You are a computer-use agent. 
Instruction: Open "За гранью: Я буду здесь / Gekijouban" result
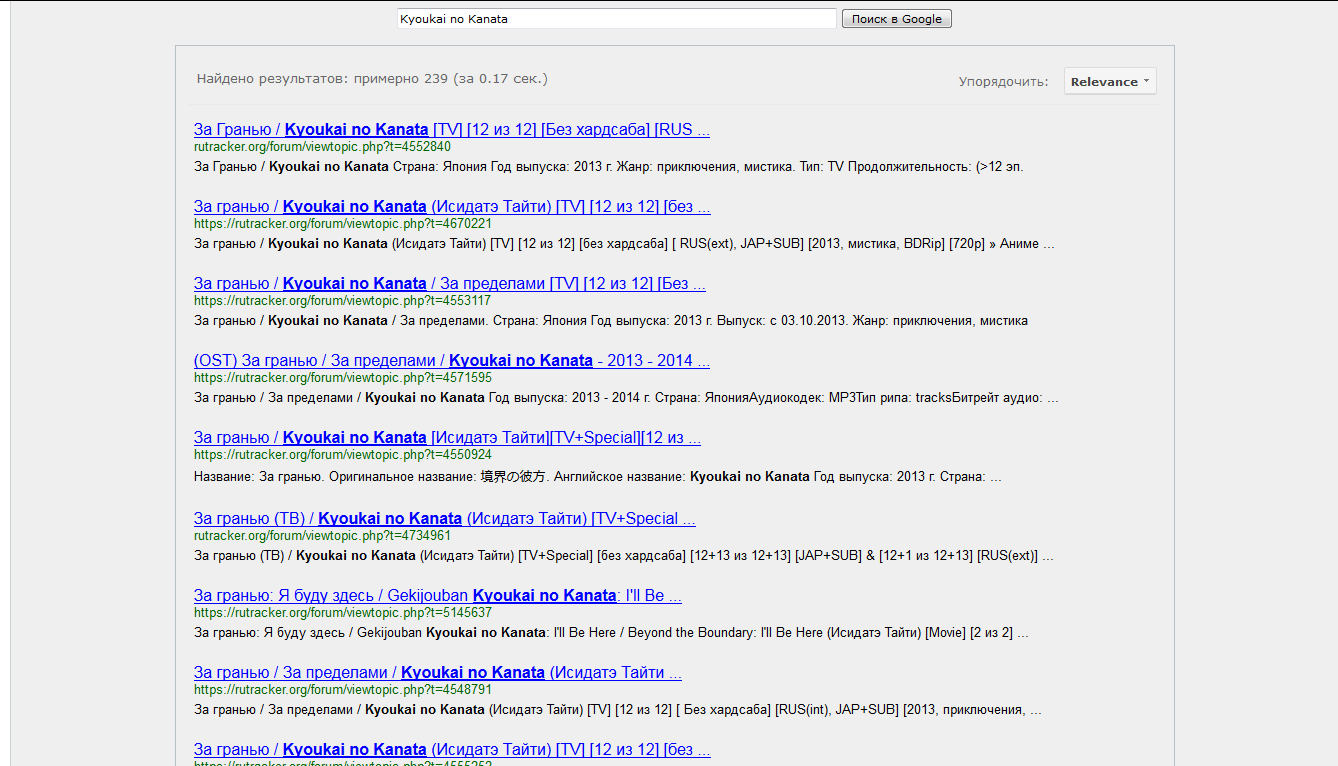438,596
